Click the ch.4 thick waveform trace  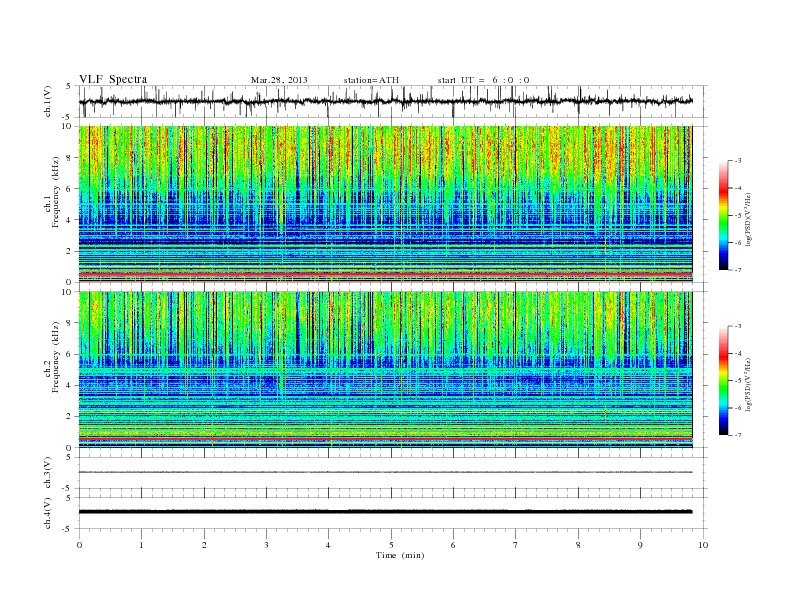click(386, 512)
